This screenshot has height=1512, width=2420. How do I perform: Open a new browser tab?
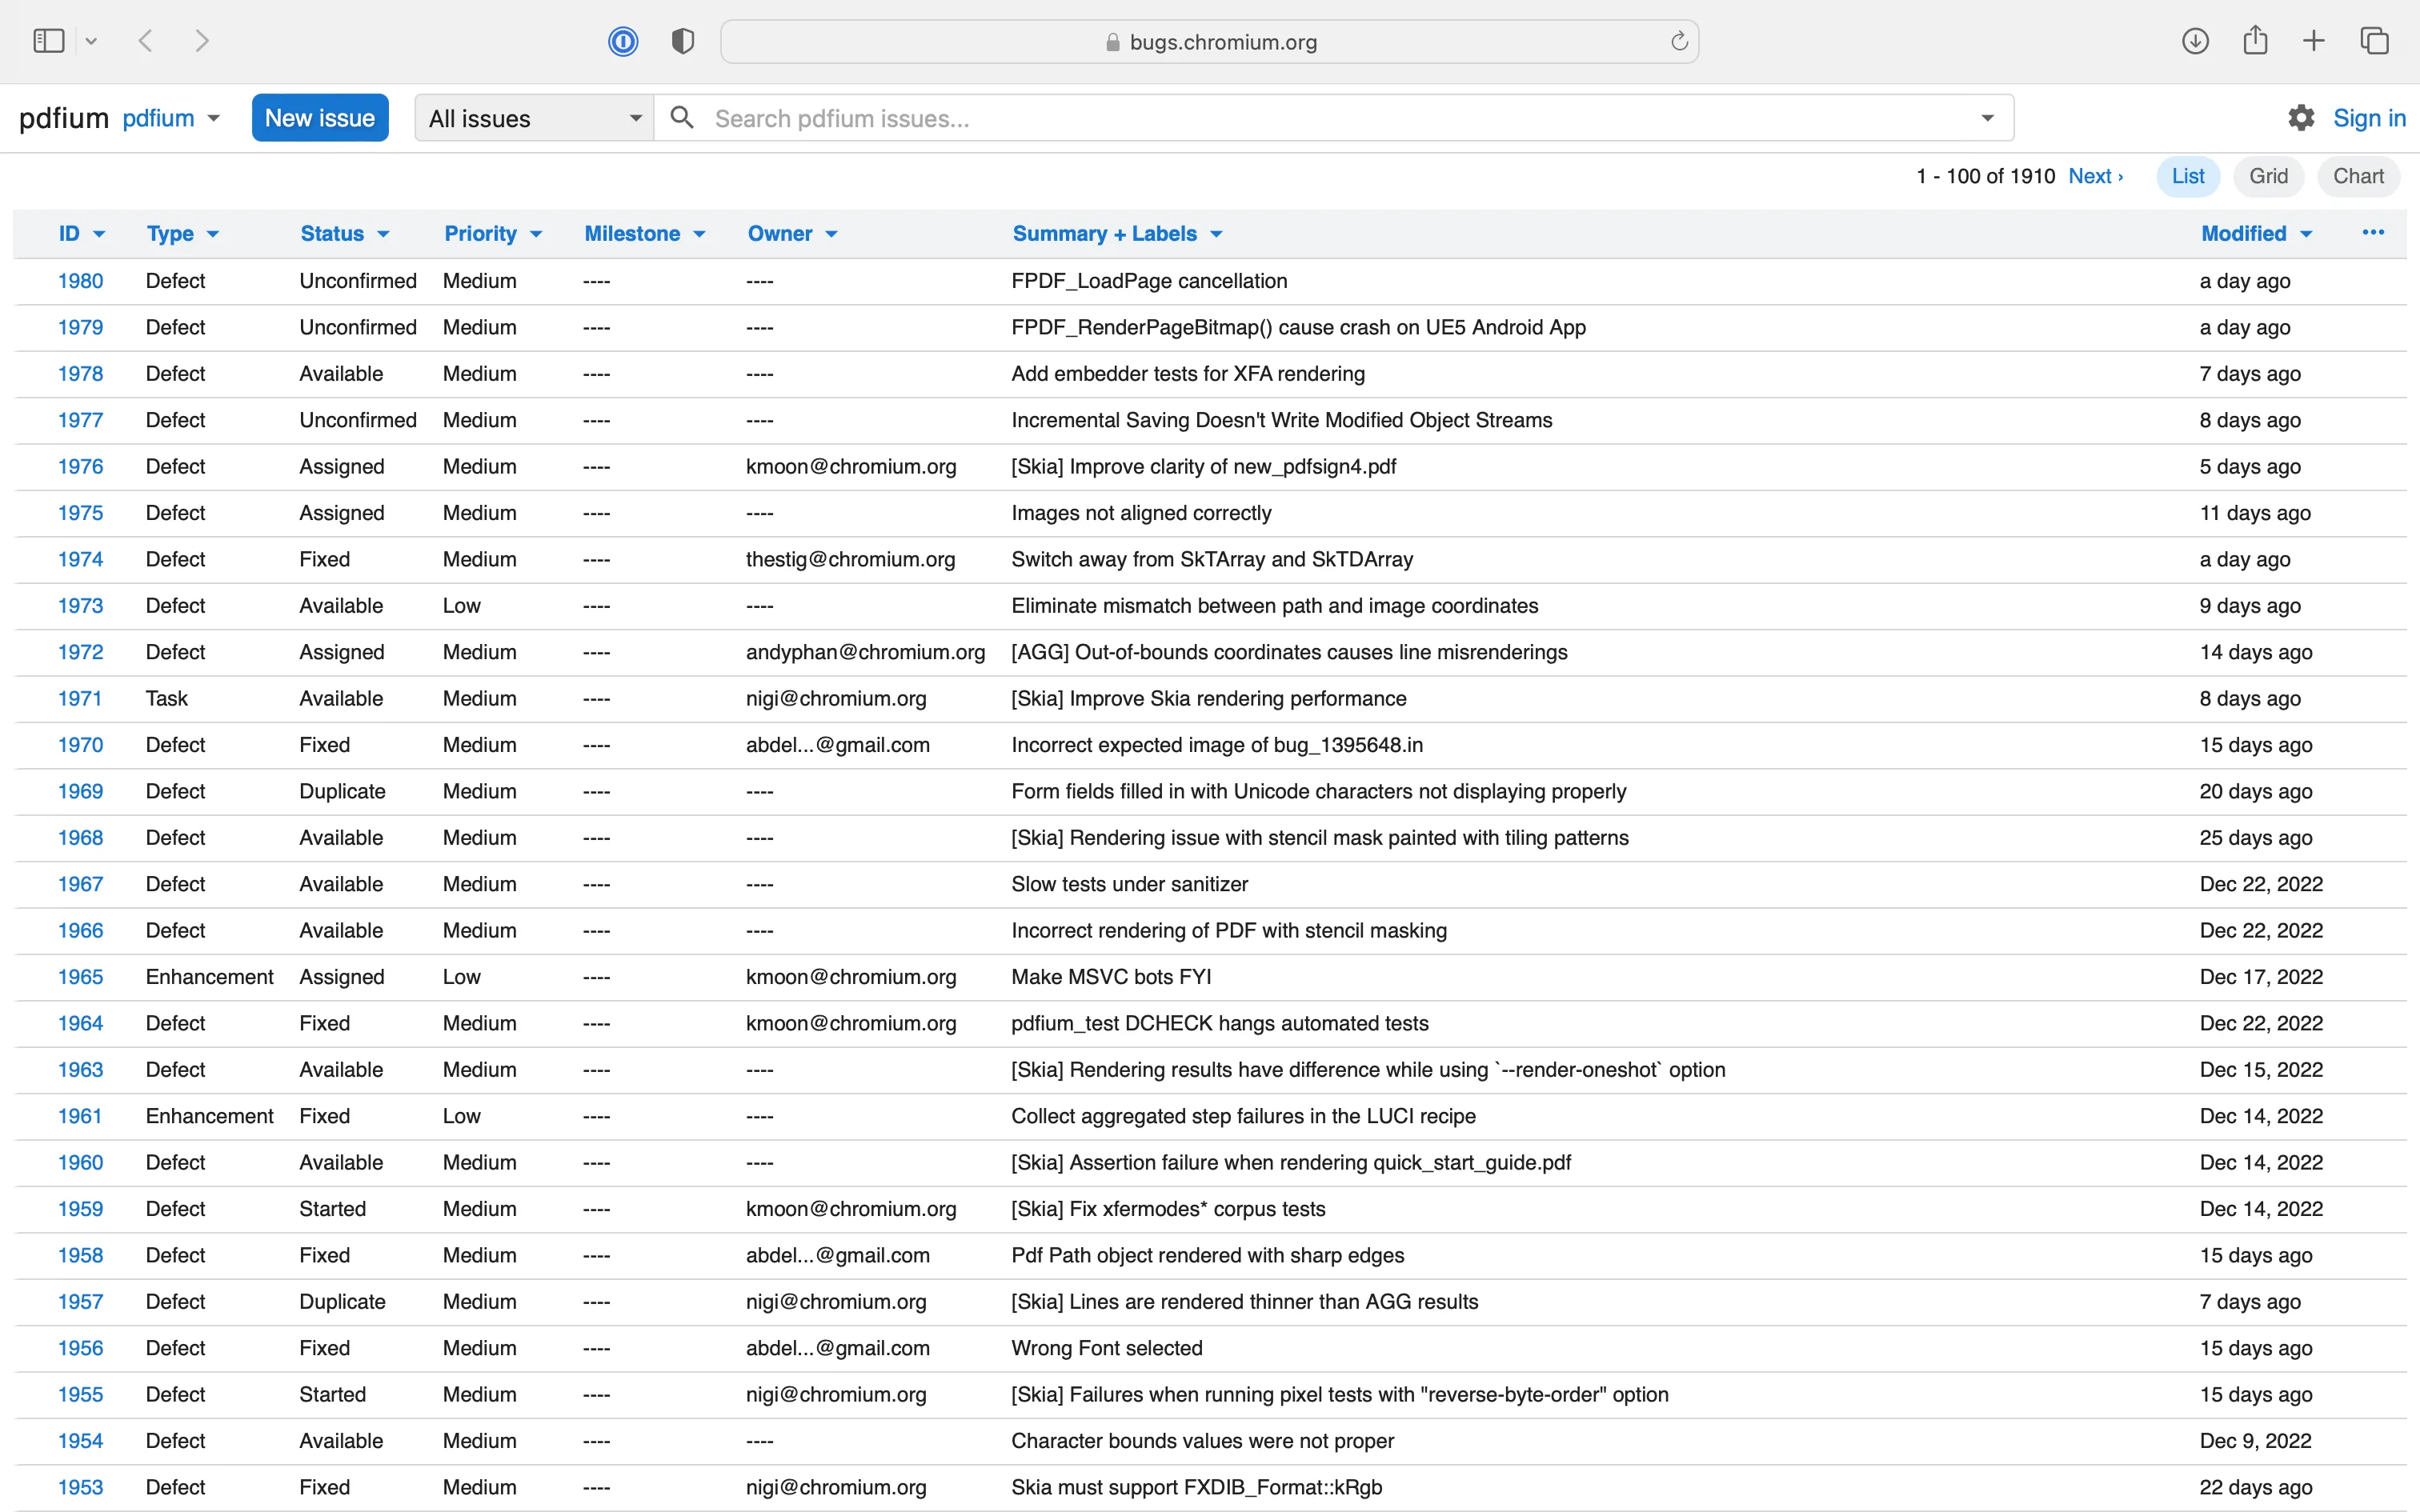(2314, 41)
